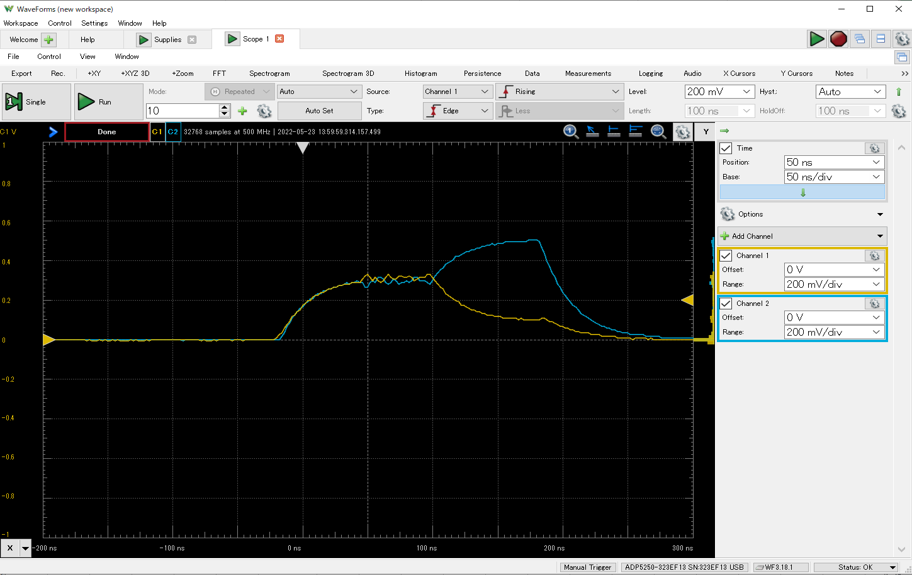Open the Time settings gear icon
This screenshot has width=912, height=575.
(874, 148)
